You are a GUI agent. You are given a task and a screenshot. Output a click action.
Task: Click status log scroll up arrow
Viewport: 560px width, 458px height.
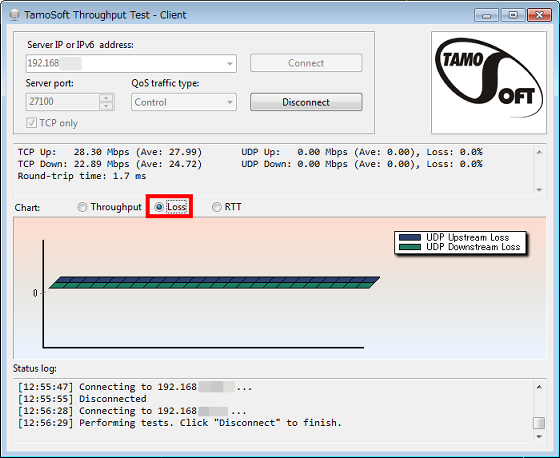pyautogui.click(x=539, y=387)
